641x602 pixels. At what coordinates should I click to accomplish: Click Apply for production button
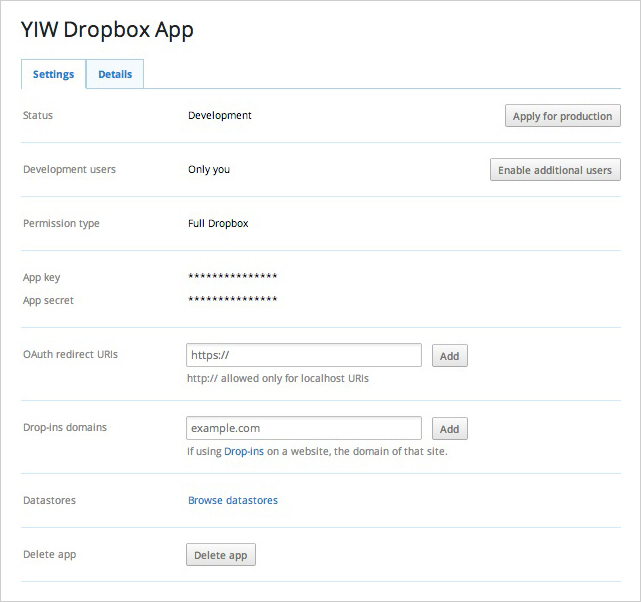[563, 116]
